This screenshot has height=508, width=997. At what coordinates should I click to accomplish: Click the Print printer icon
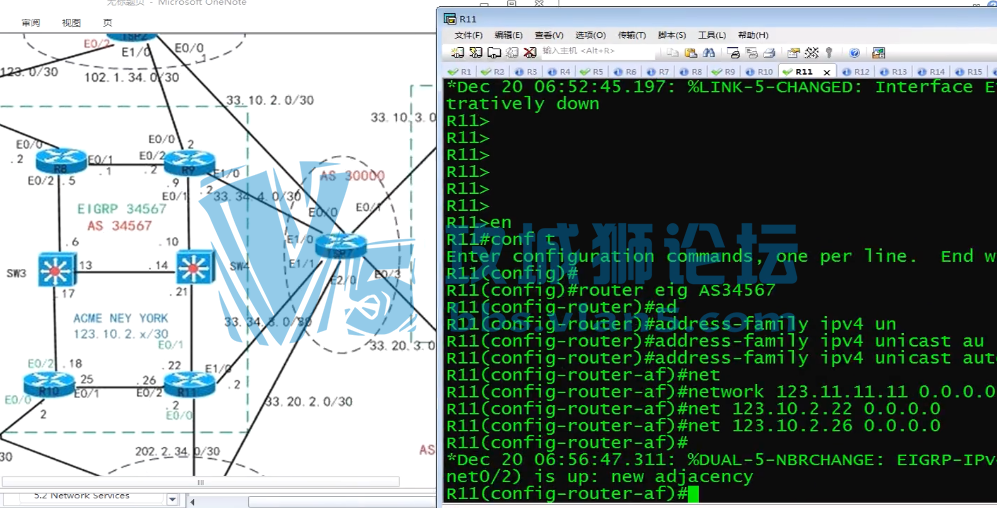[x=769, y=53]
